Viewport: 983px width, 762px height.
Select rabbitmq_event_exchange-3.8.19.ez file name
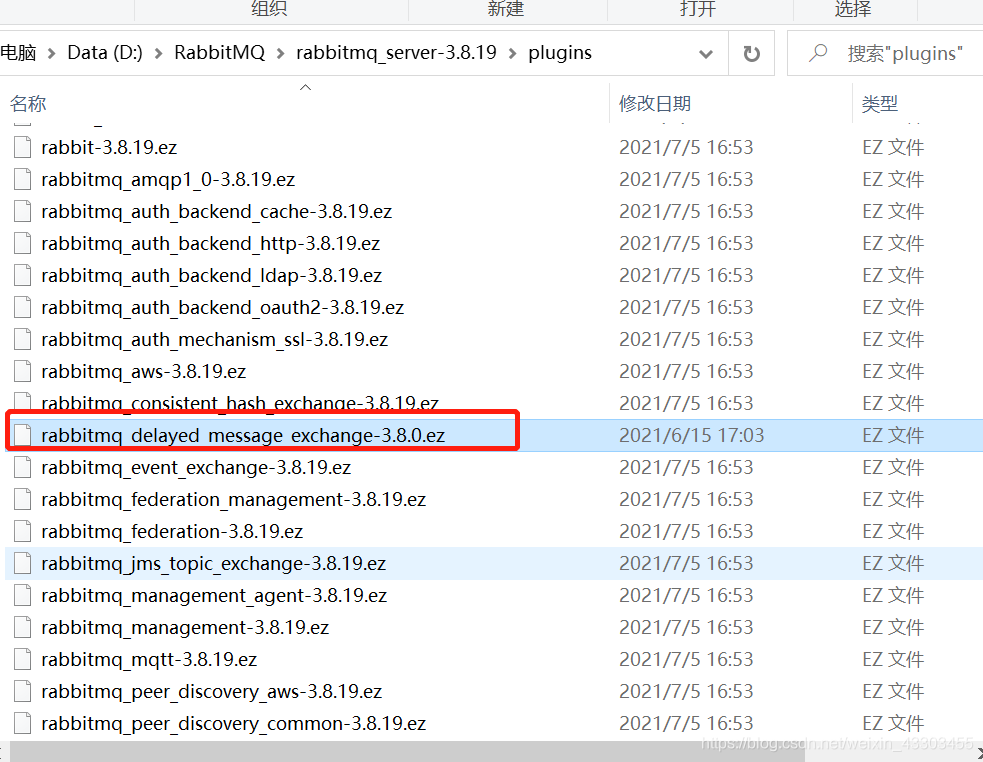tap(196, 467)
